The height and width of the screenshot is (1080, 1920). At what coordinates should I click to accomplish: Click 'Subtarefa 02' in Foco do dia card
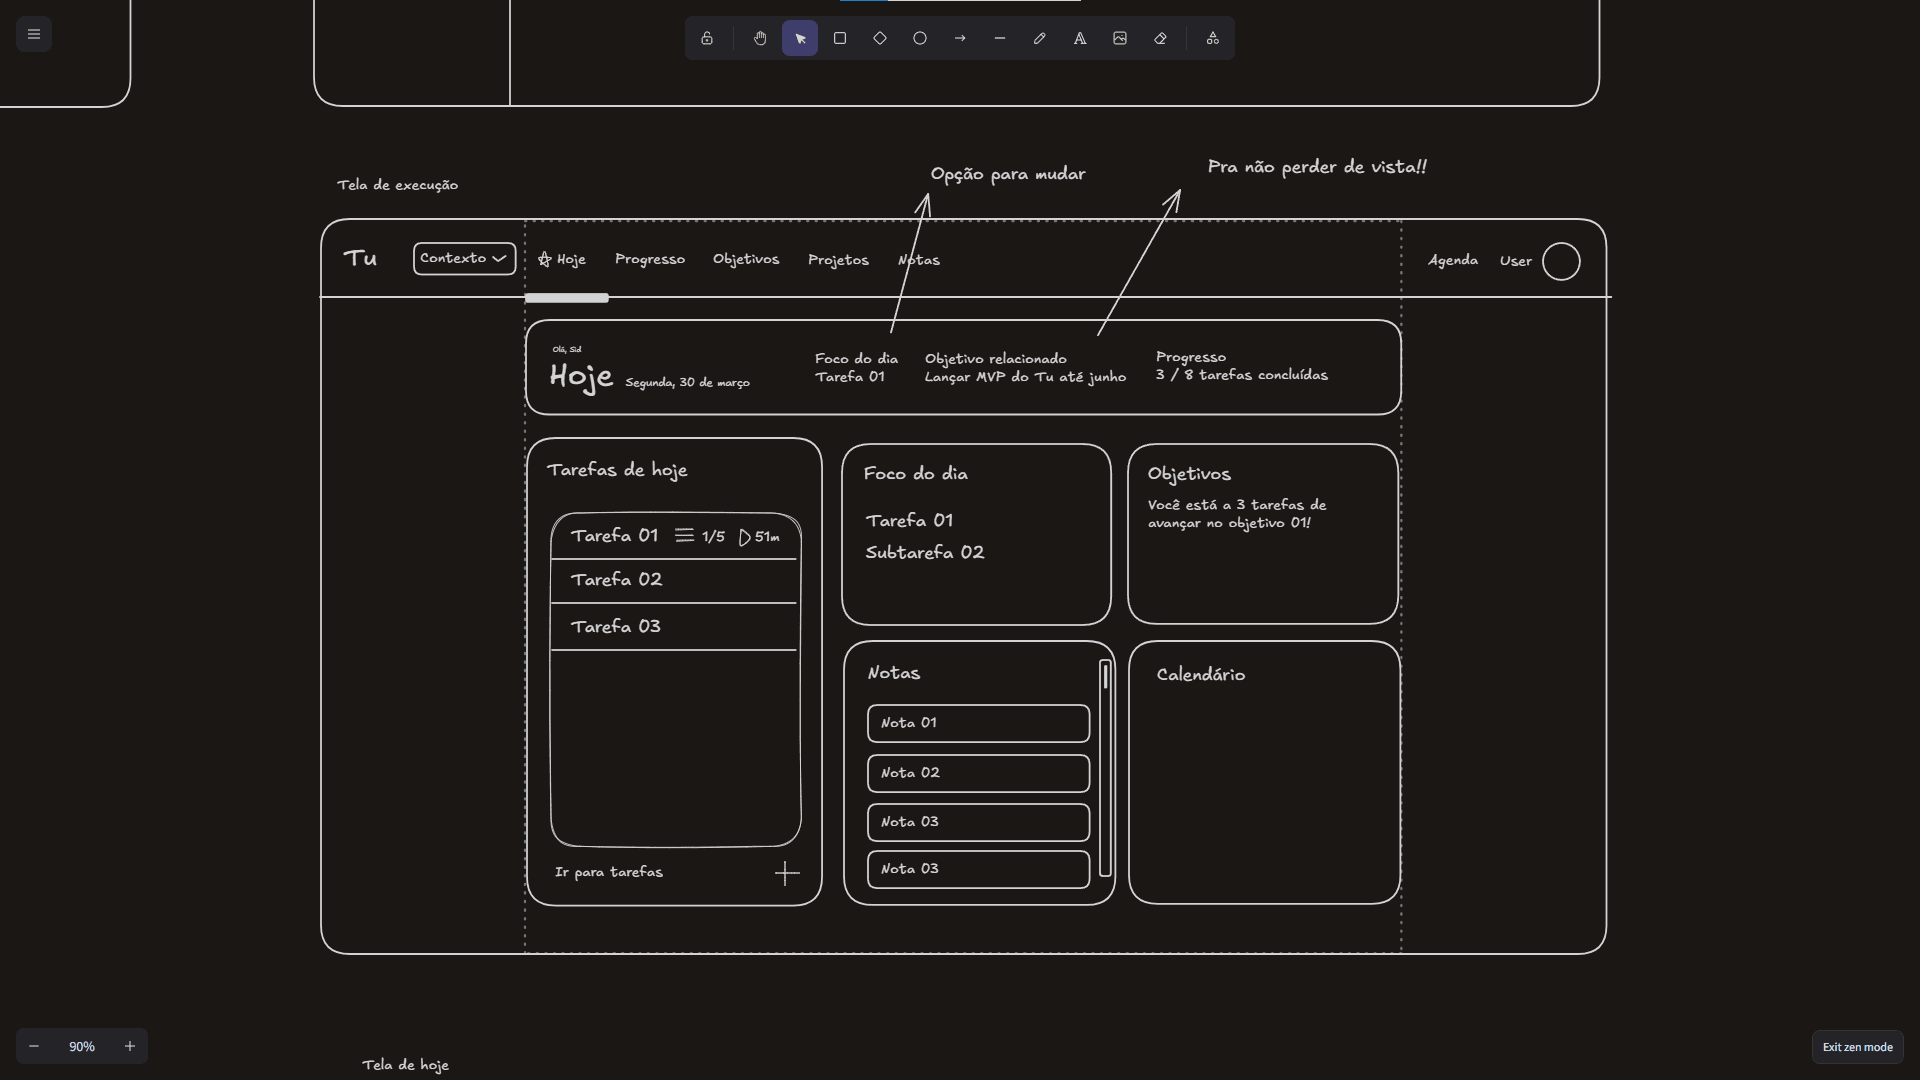pyautogui.click(x=925, y=553)
